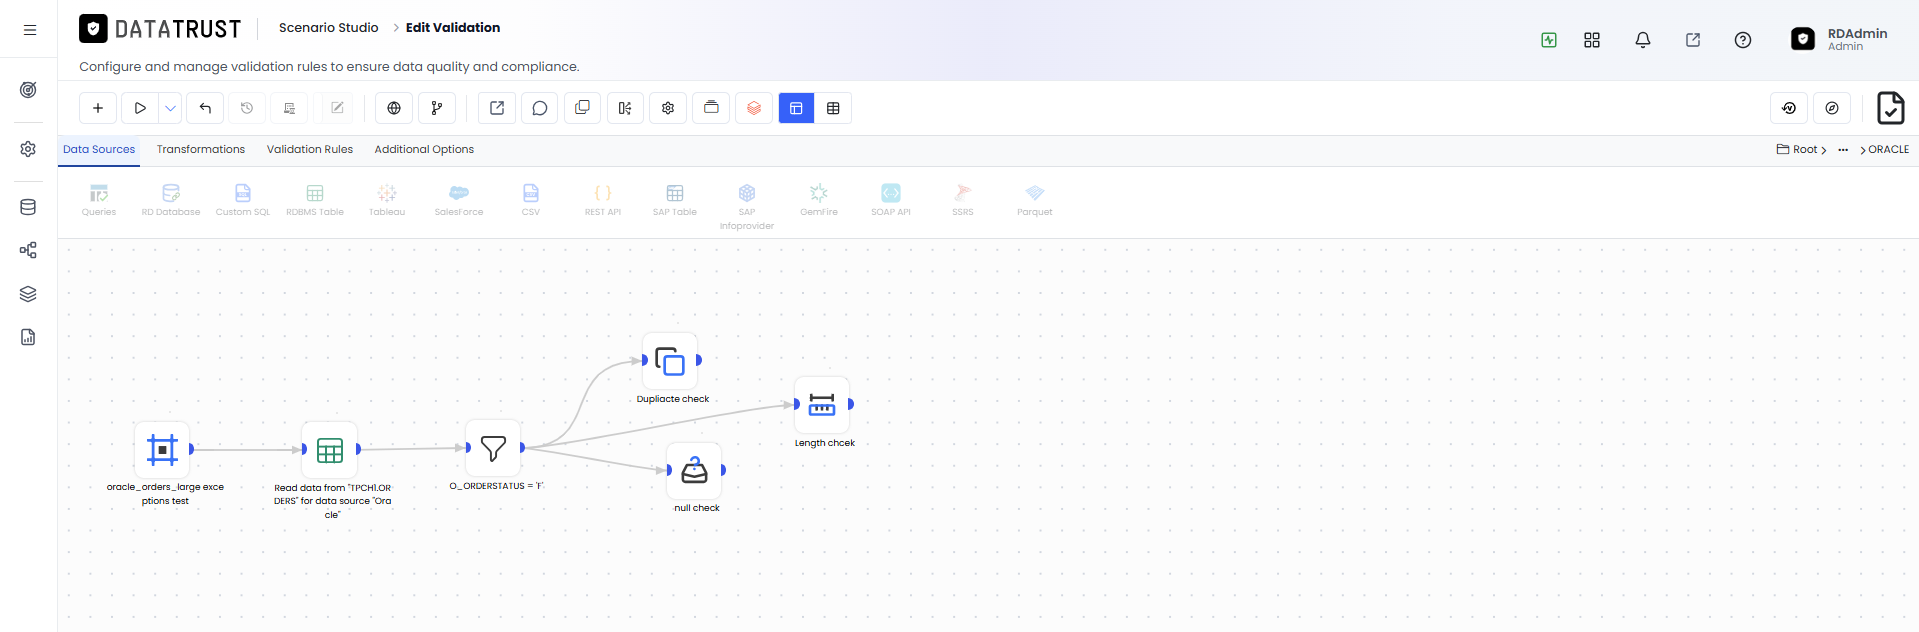The width and height of the screenshot is (1919, 632).
Task: Click the orange layers toolbar icon
Action: coord(754,108)
